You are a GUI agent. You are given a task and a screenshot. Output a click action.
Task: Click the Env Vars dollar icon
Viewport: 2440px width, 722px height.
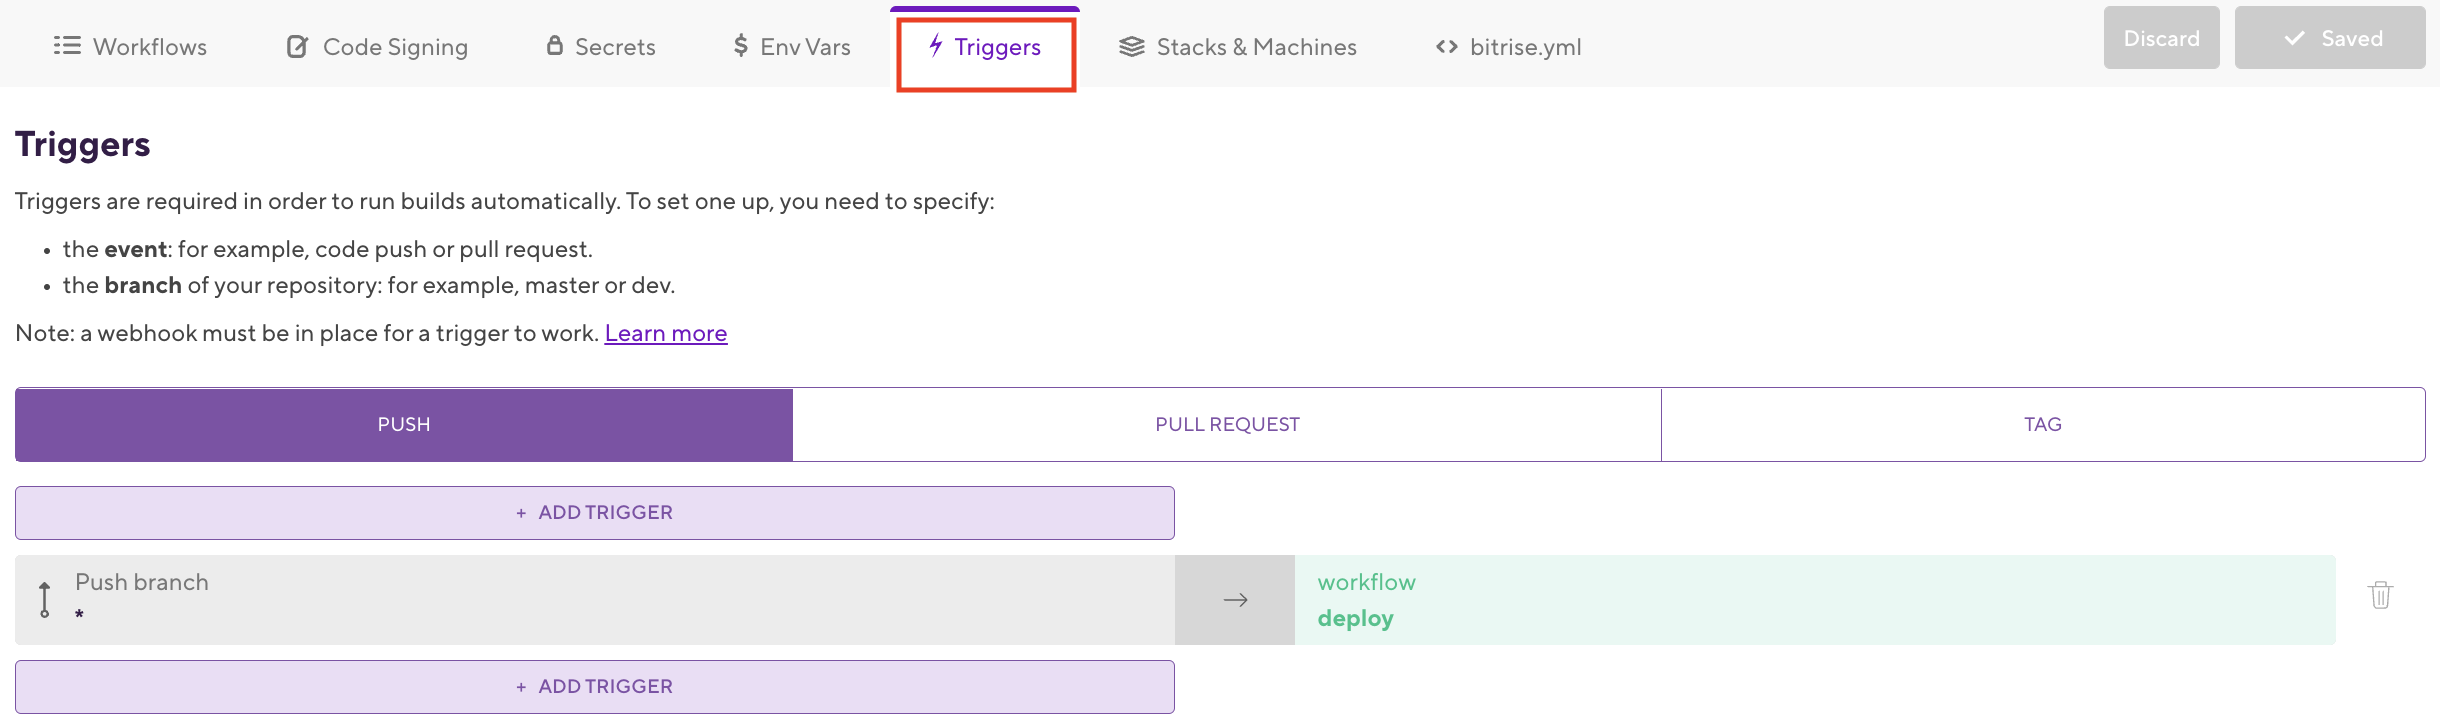tap(740, 46)
